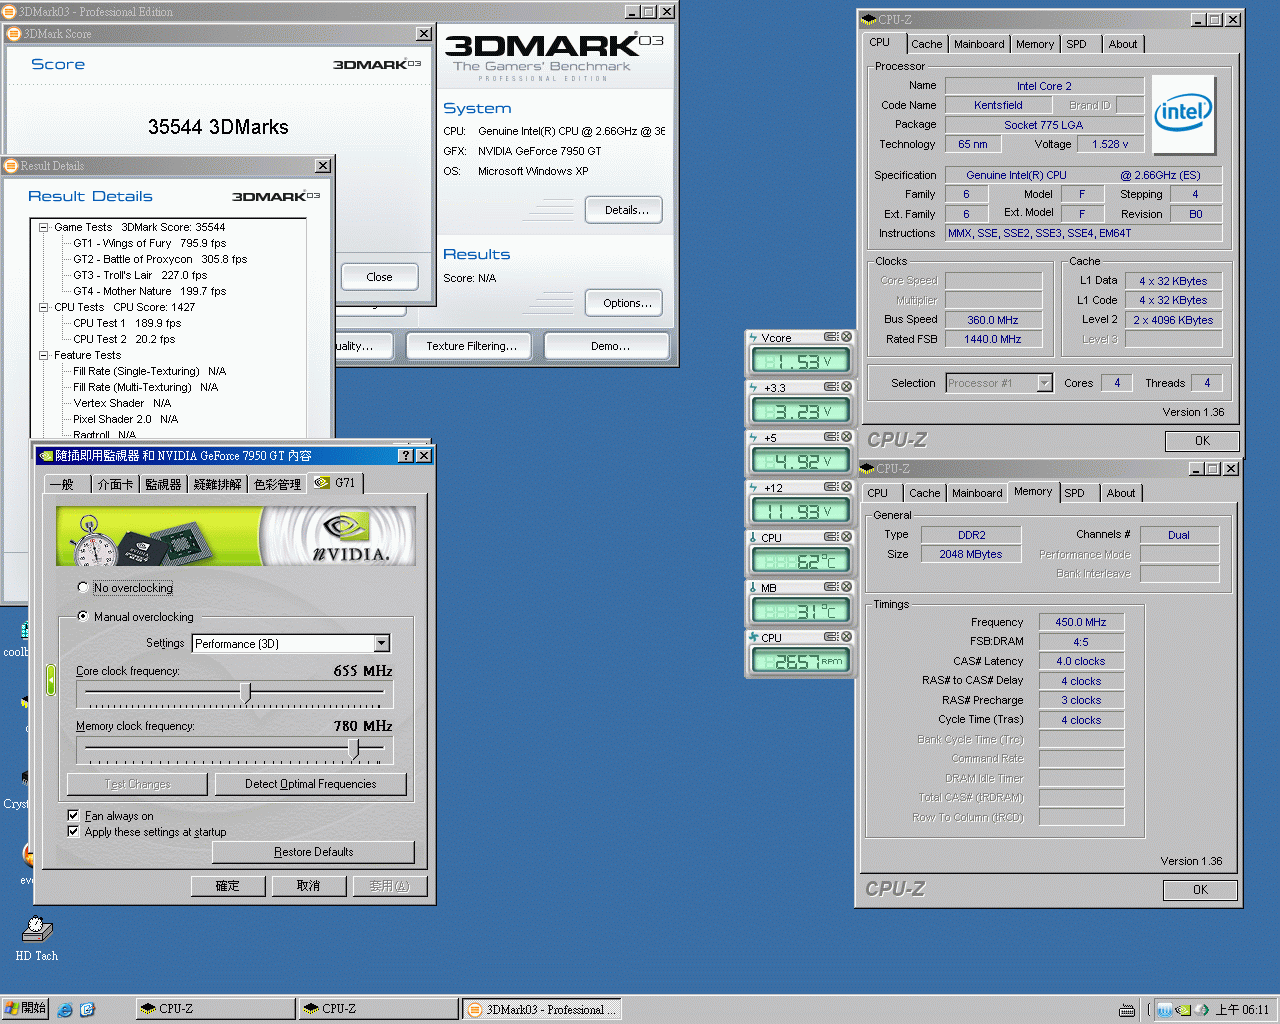
Task: Launch Internet Explorer from quick launch
Action: click(65, 1009)
